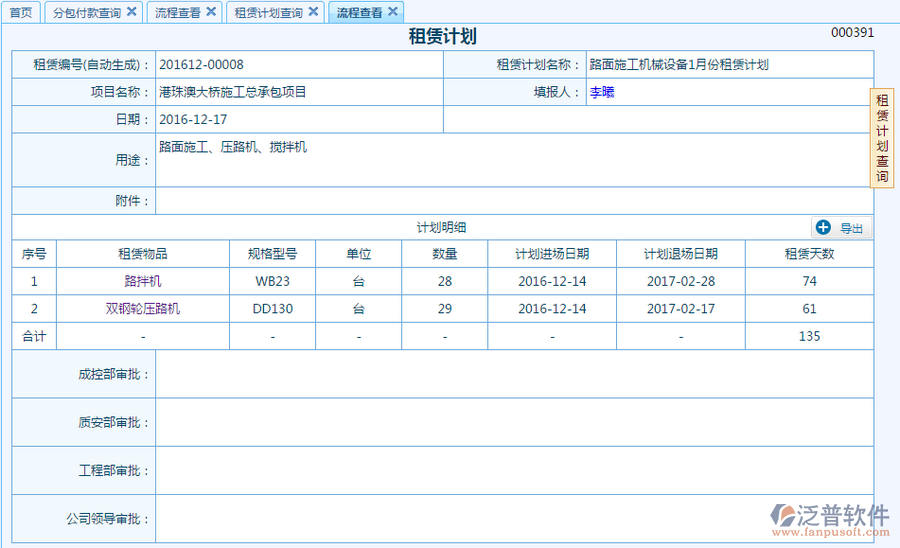The image size is (900, 548).
Task: Select the 合计 row label
Action: coord(34,336)
